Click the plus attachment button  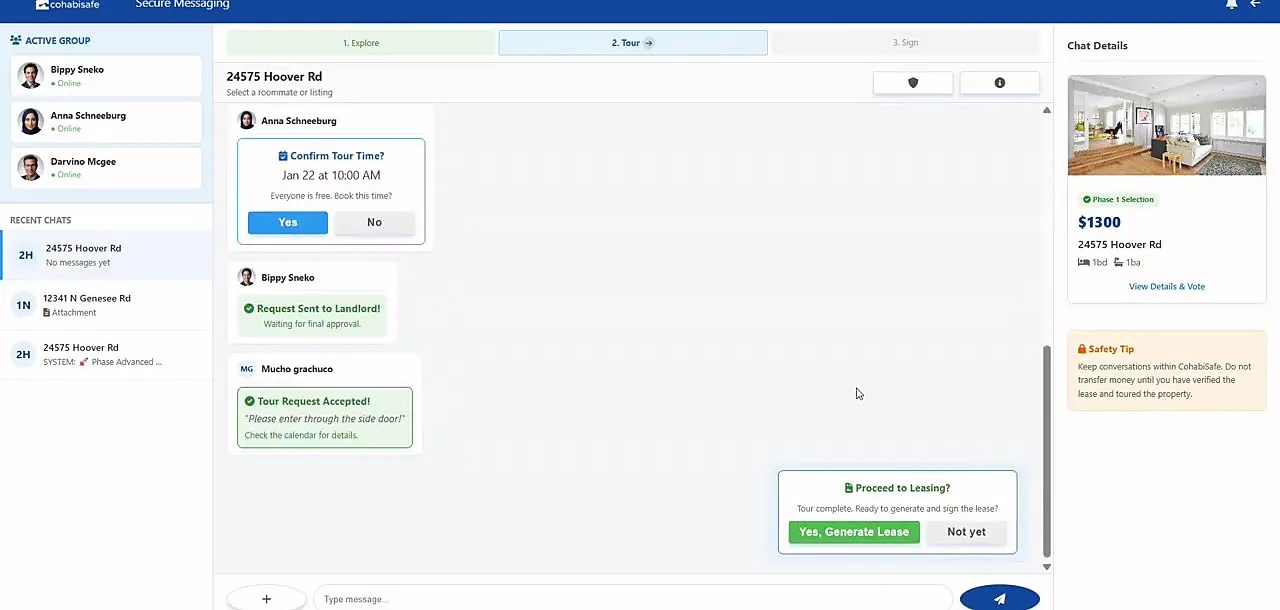pos(266,599)
